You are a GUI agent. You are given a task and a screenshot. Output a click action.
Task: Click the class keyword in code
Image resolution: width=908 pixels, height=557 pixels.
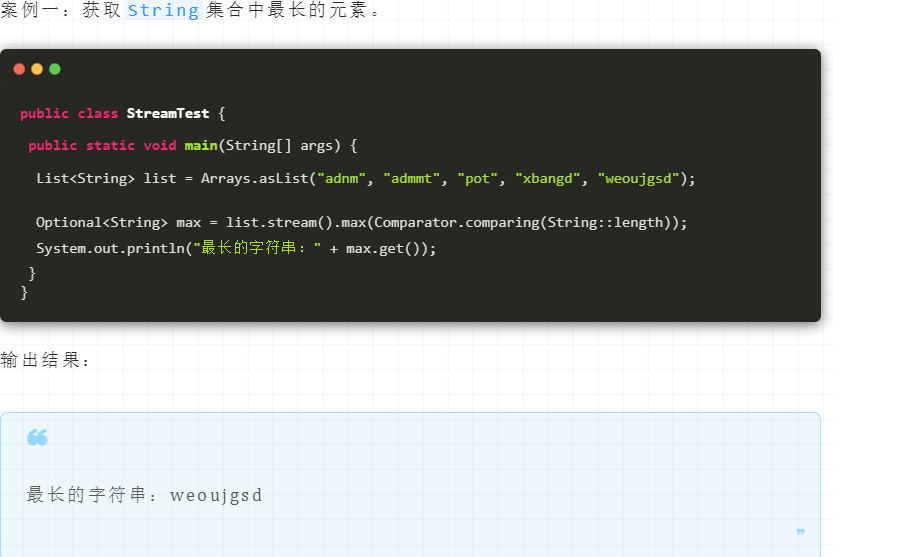(98, 113)
